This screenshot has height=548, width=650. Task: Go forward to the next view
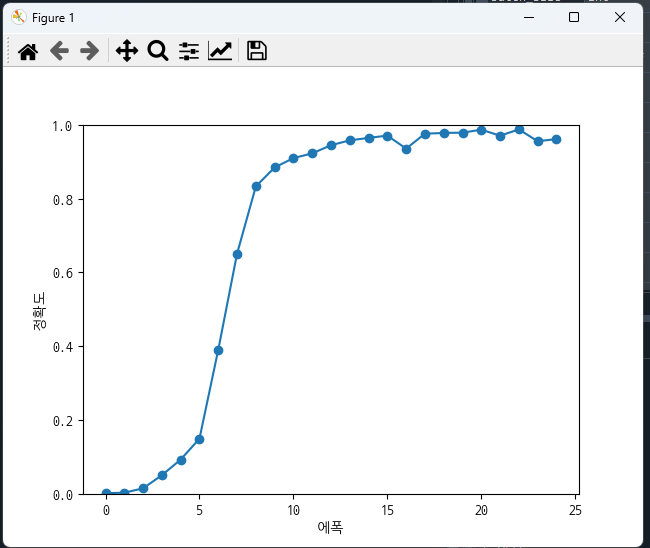[90, 51]
